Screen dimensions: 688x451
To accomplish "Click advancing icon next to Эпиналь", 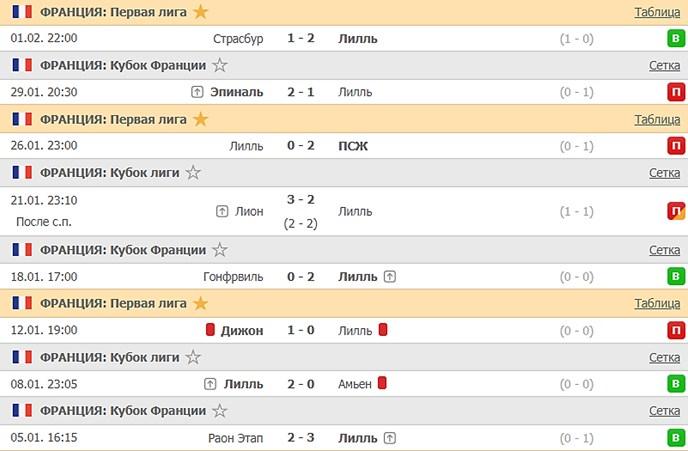I will tap(198, 92).
